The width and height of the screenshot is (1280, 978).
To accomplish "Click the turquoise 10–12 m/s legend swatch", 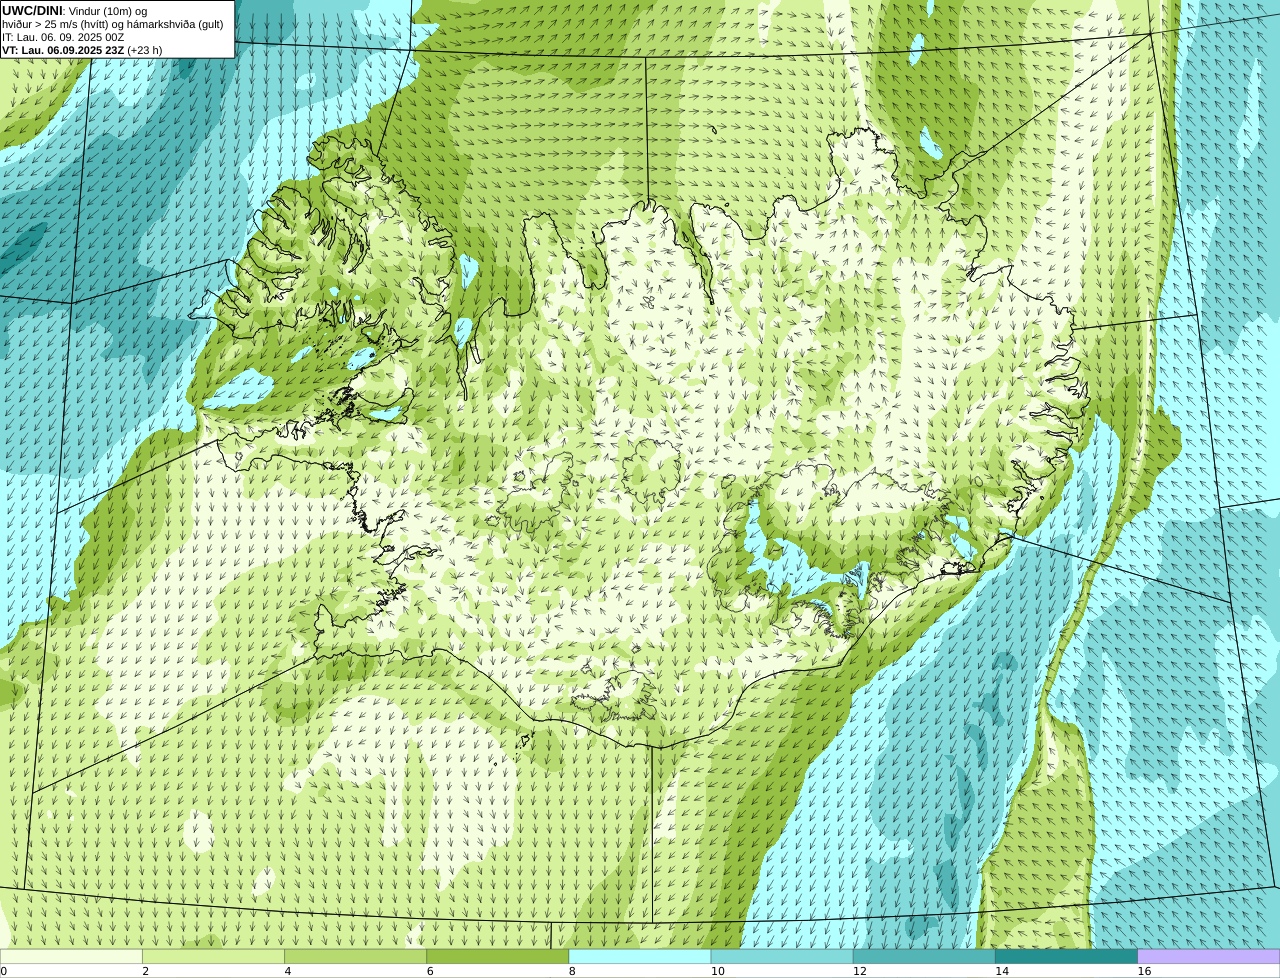I will (782, 956).
